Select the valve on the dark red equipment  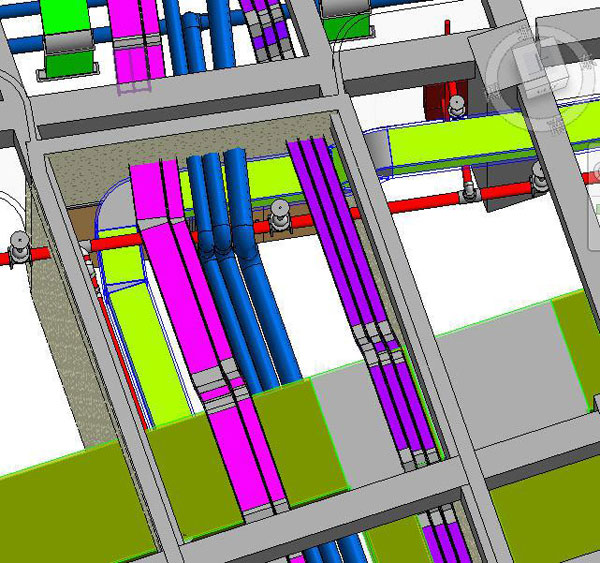pyautogui.click(x=456, y=104)
